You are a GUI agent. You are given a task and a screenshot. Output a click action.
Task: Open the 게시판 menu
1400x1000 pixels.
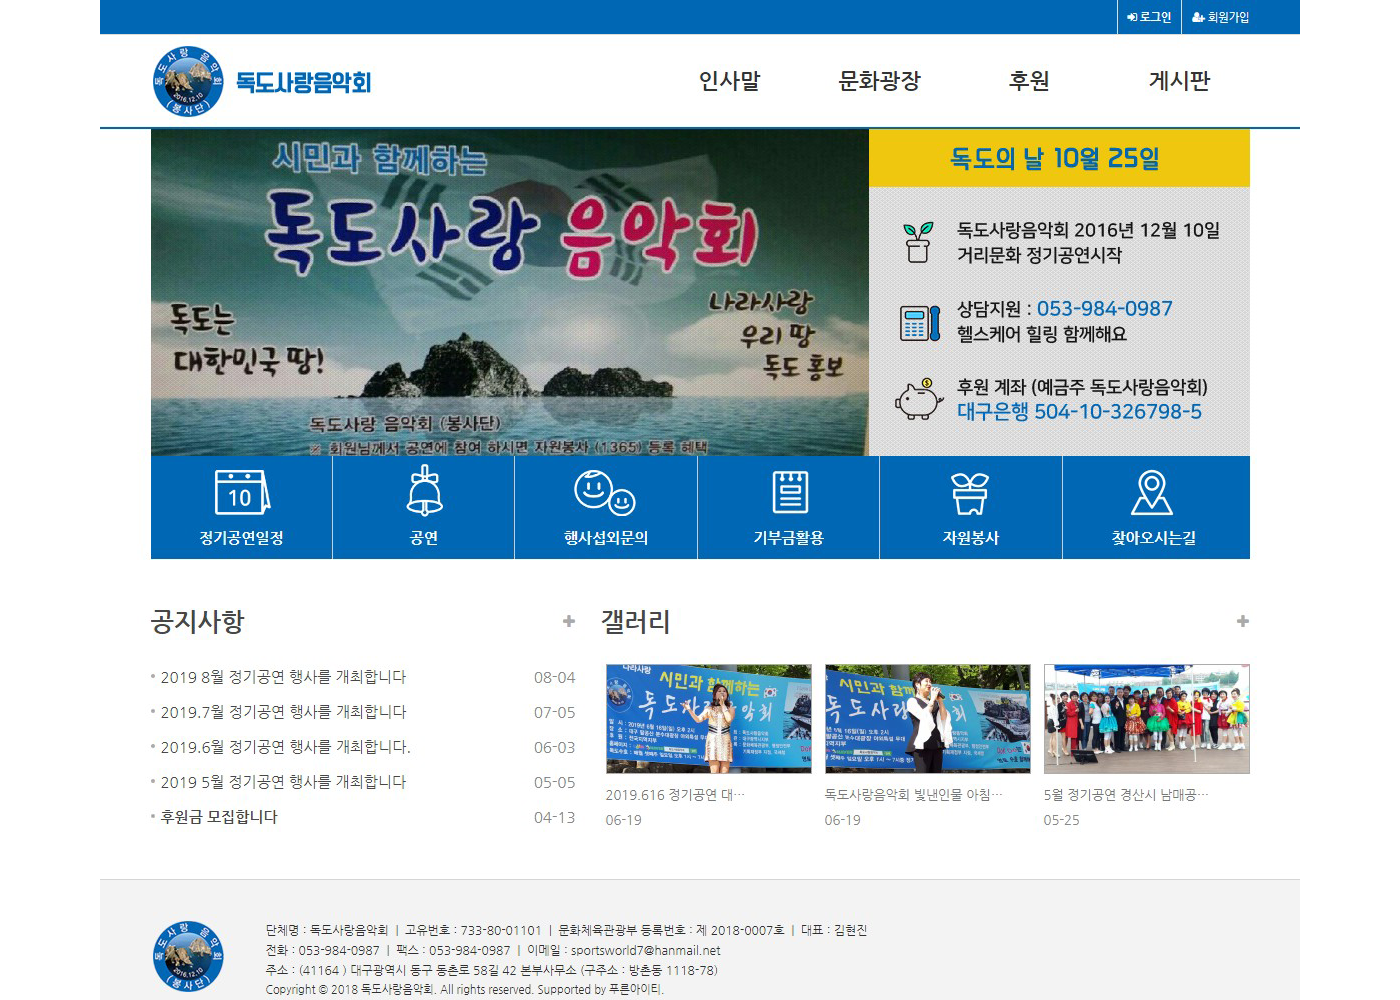(x=1179, y=81)
